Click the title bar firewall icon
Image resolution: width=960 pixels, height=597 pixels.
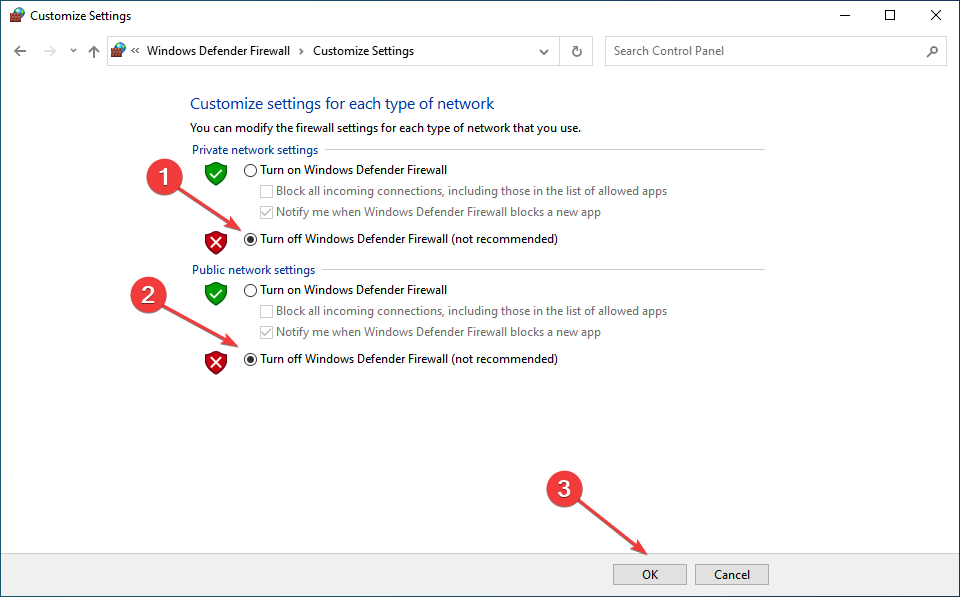[x=17, y=15]
